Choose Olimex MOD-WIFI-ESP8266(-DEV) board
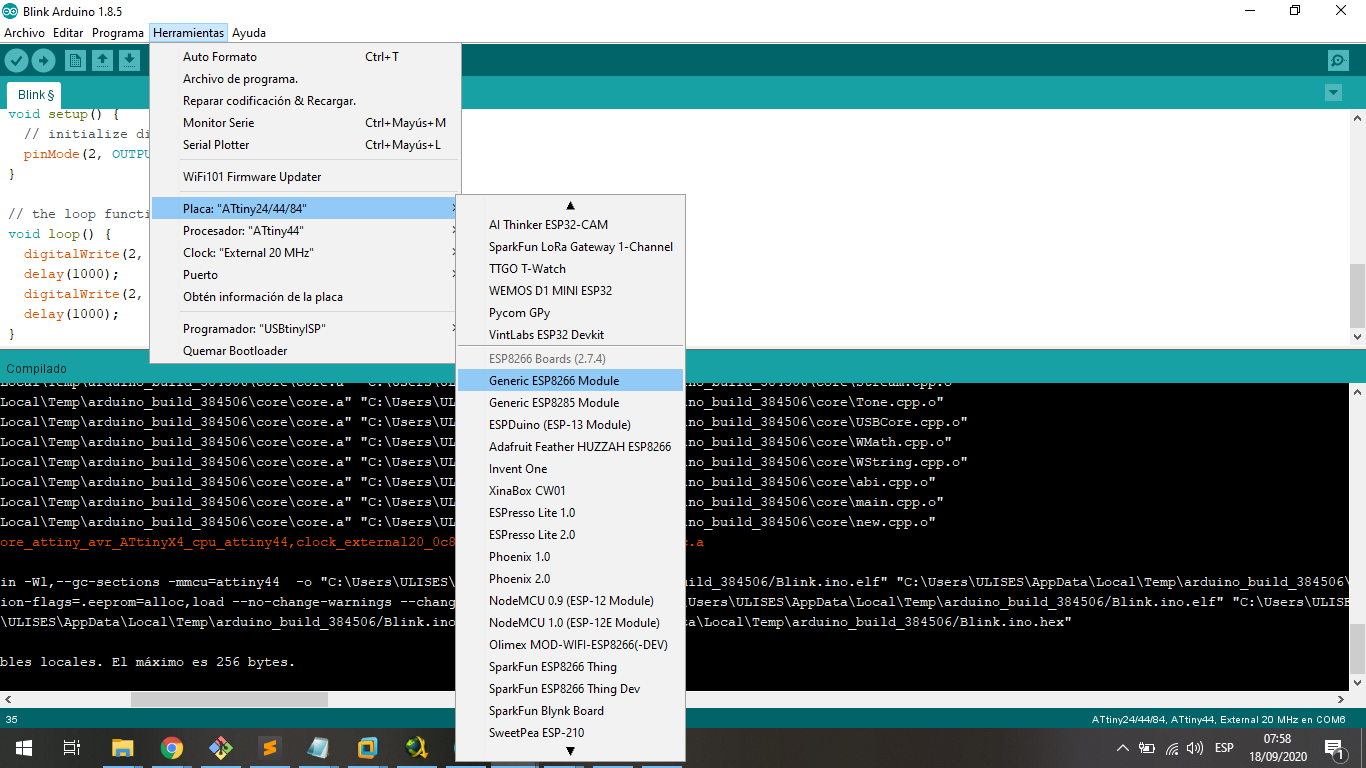 pyautogui.click(x=571, y=645)
